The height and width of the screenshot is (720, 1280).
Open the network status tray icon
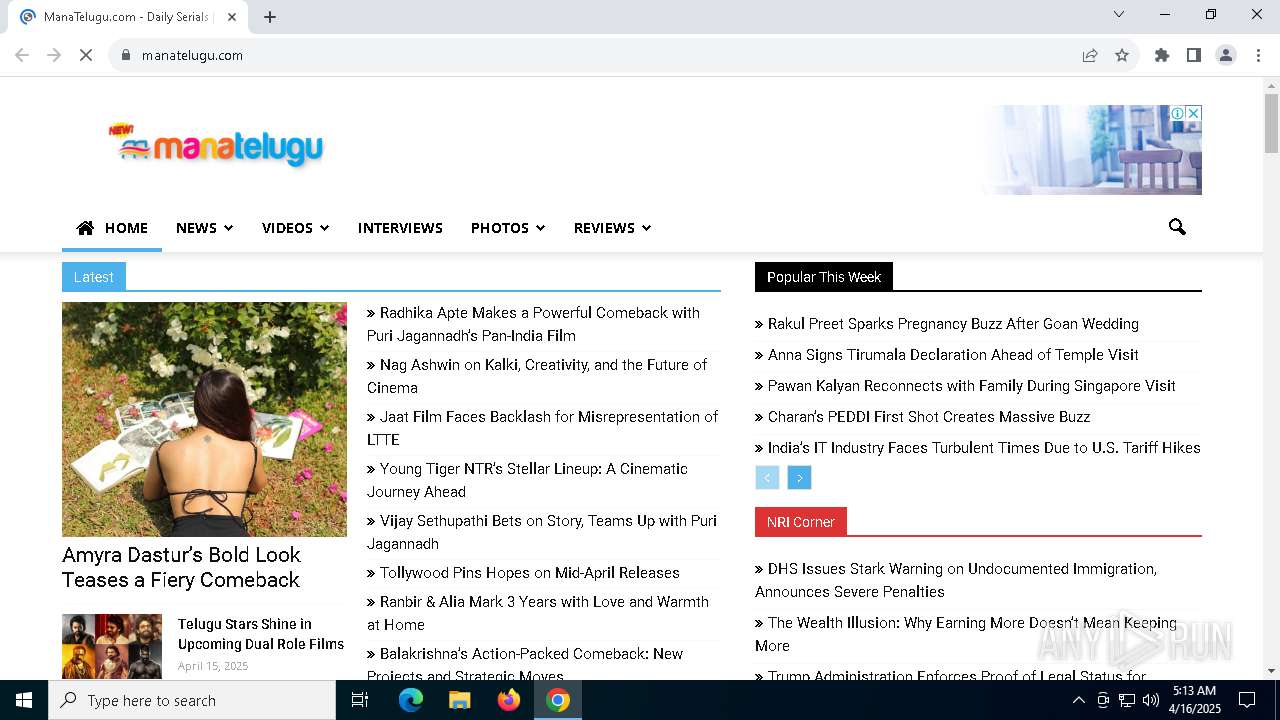[x=1127, y=700]
